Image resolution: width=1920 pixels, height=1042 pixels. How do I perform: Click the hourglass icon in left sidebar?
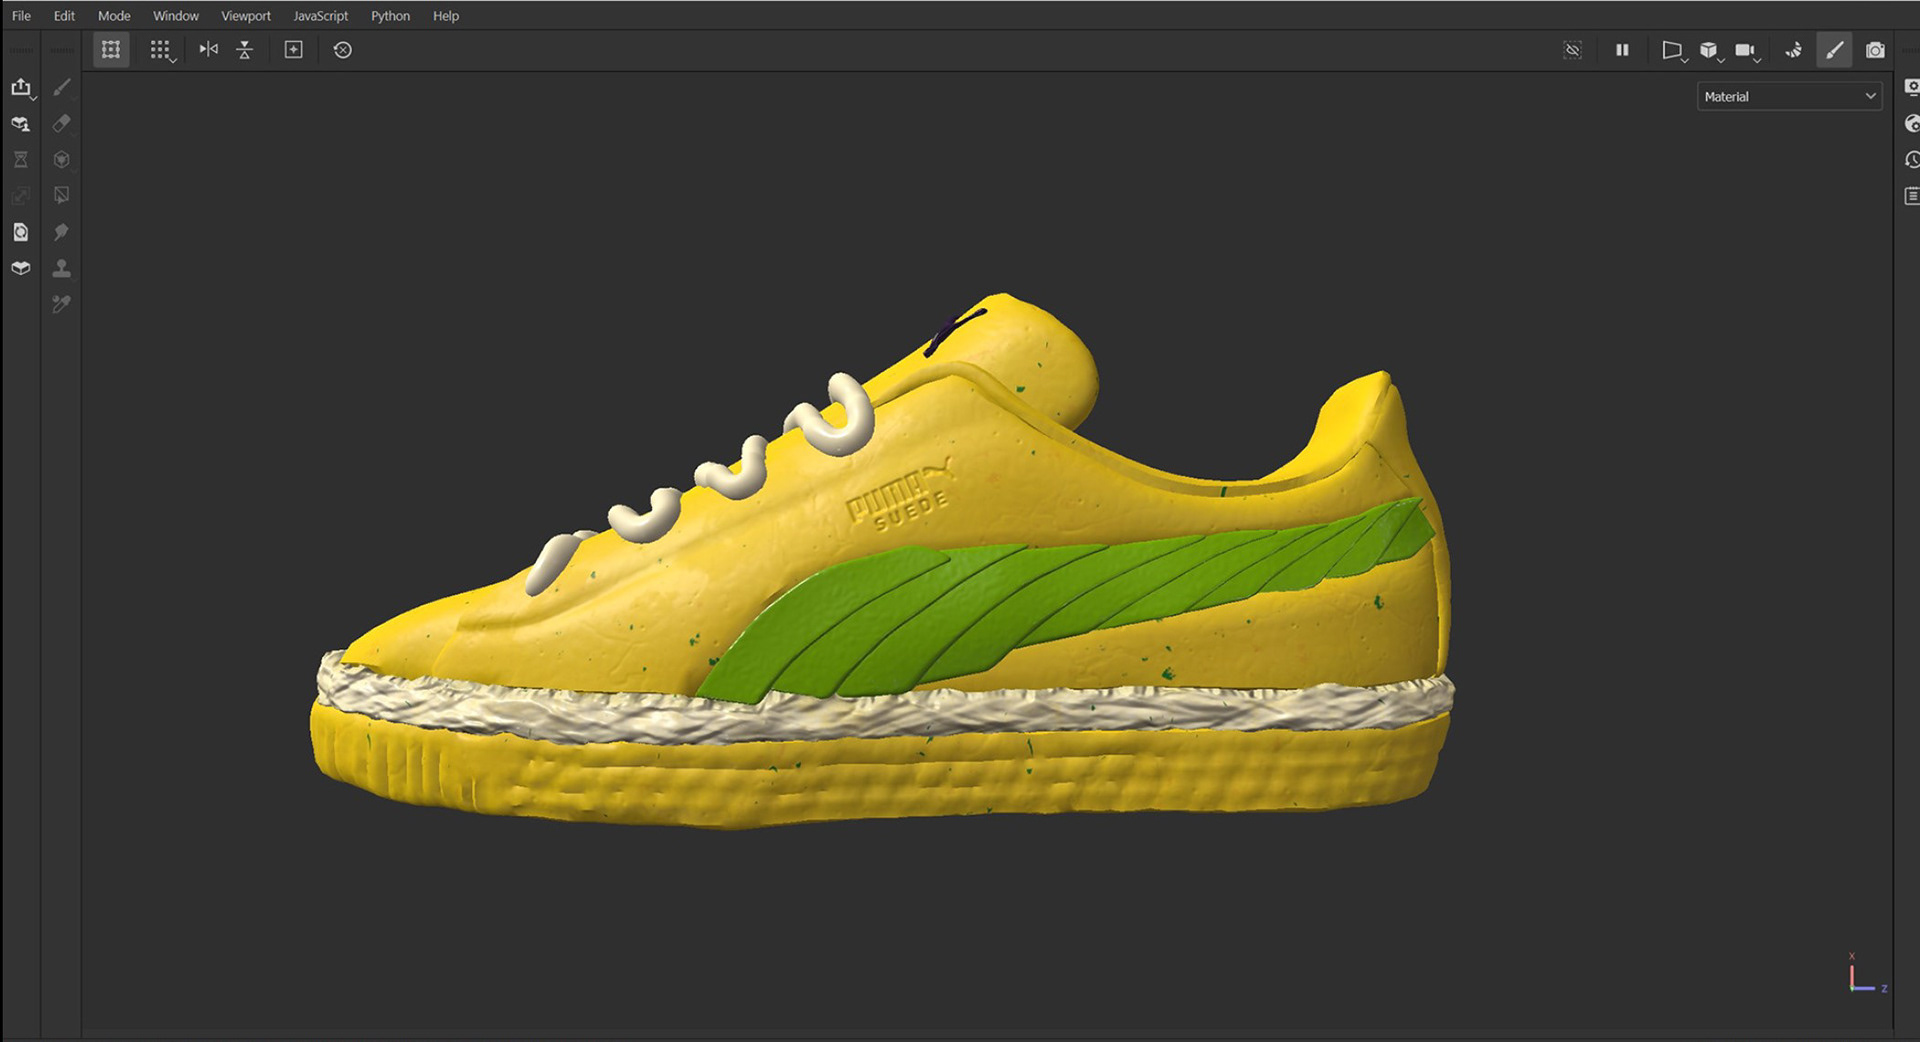(21, 160)
